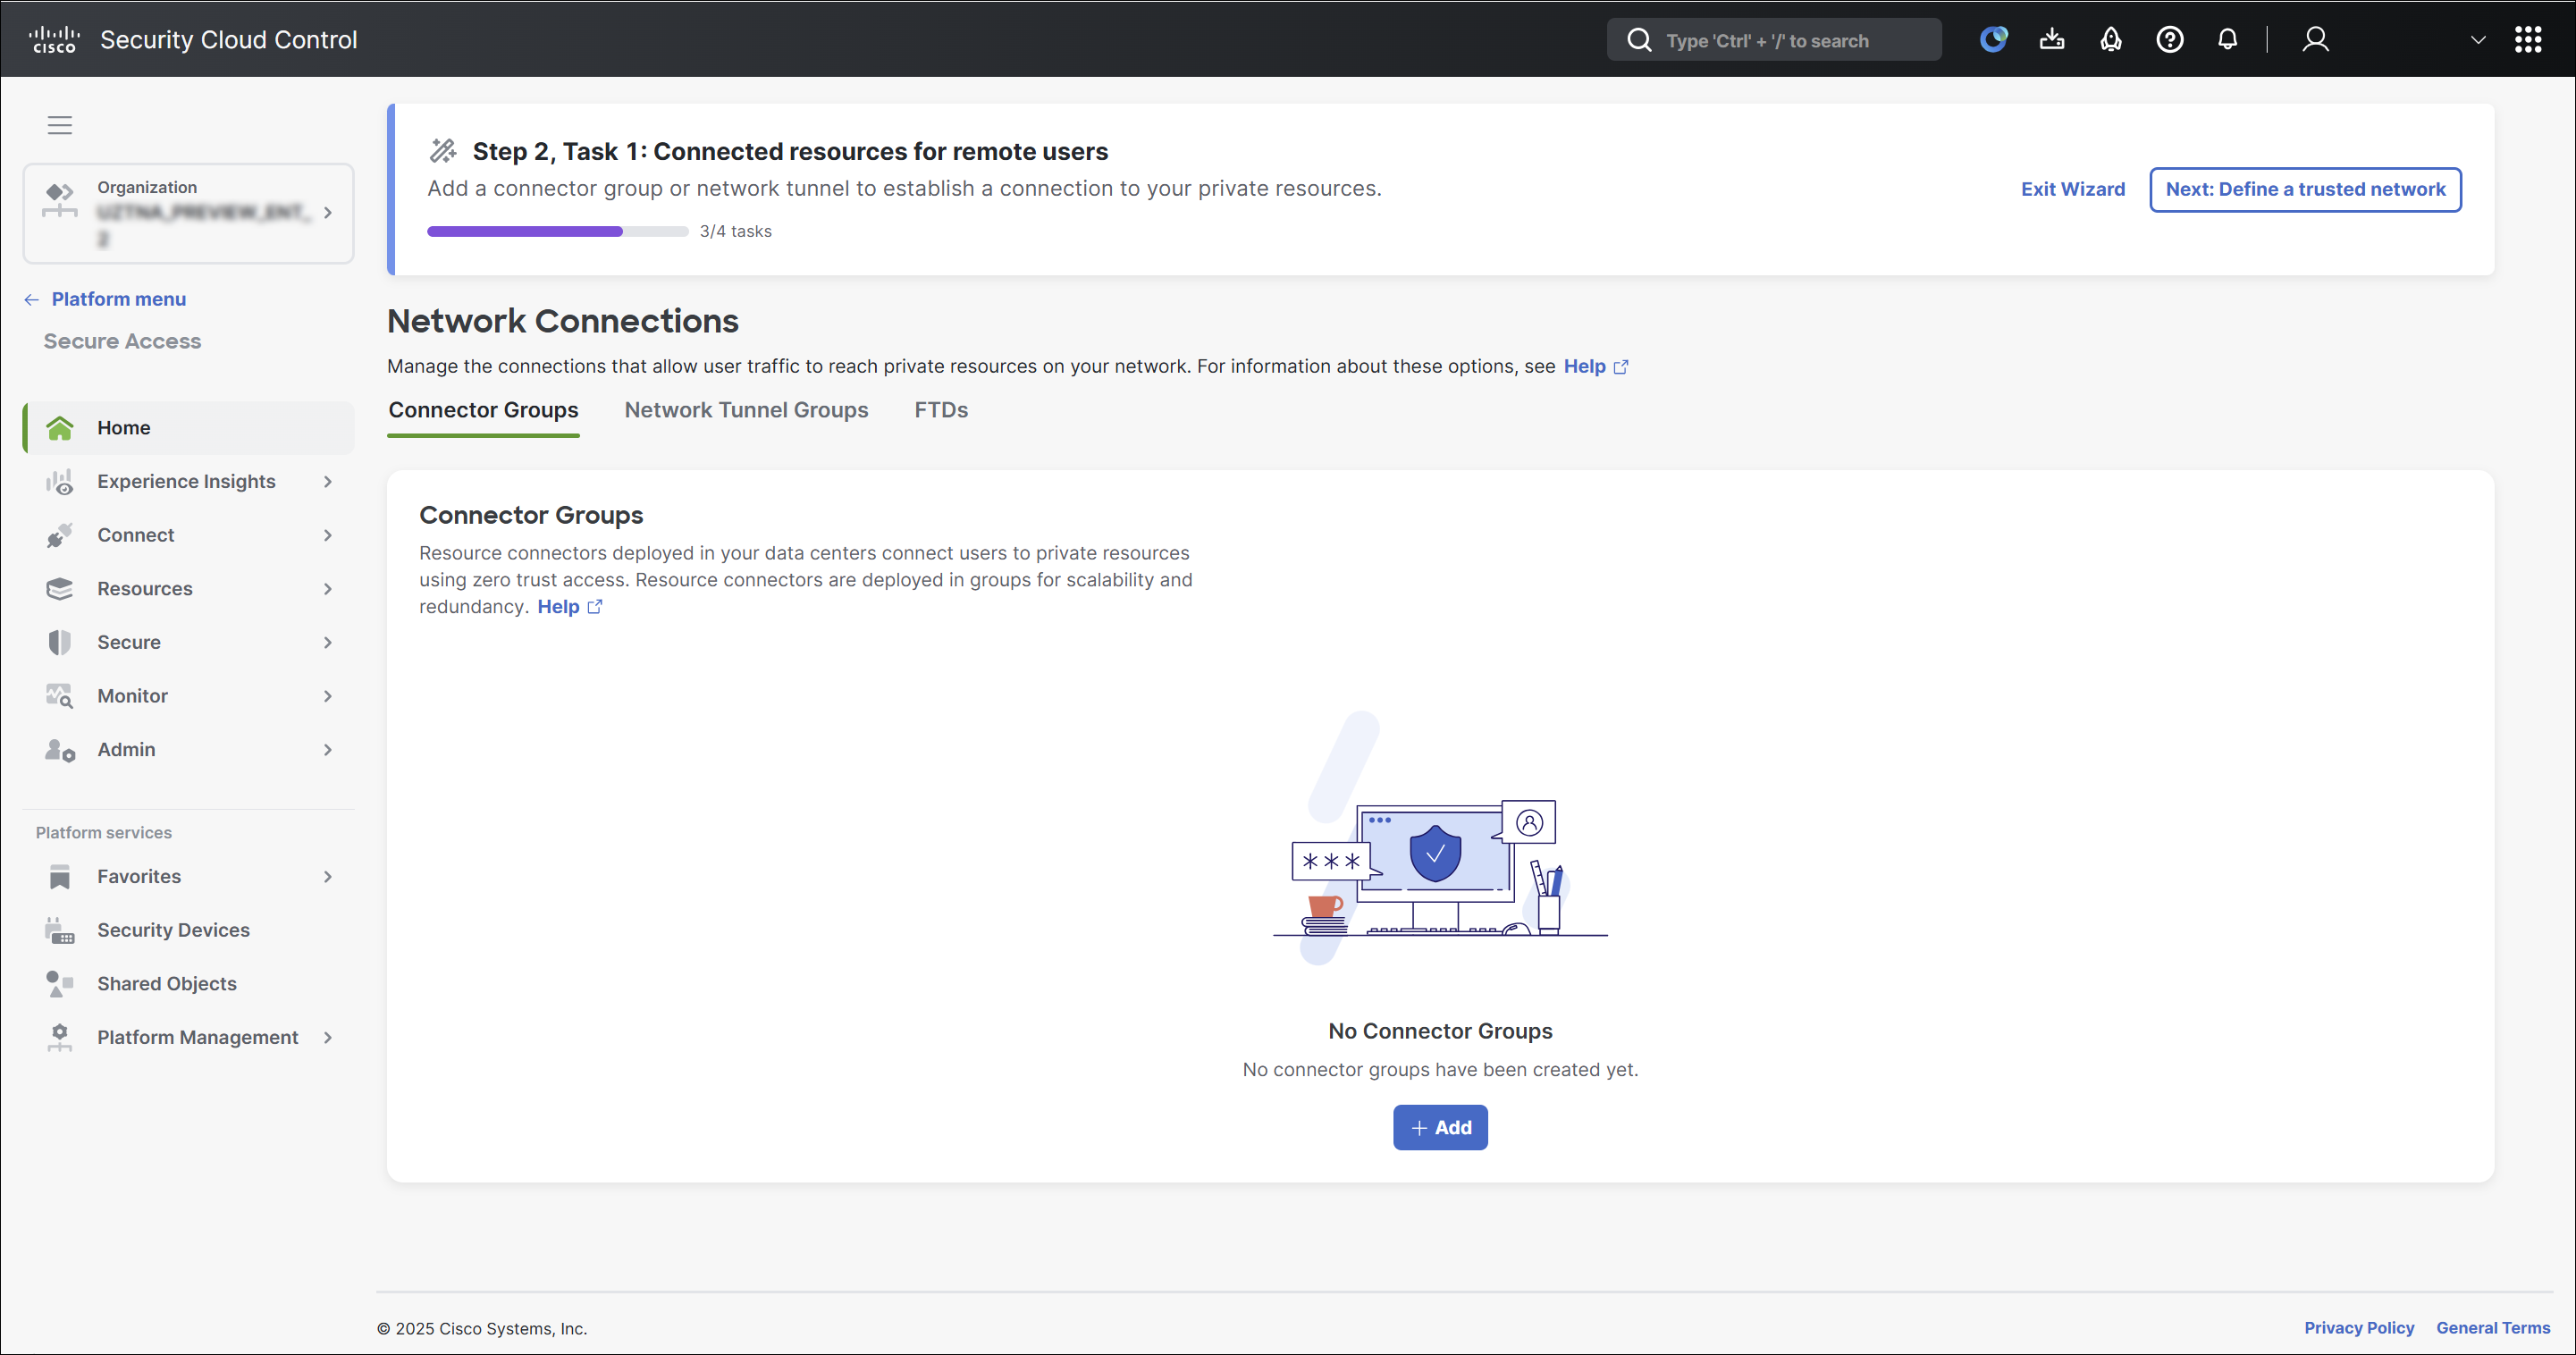2576x1355 pixels.
Task: Click Next: Define a trusted network
Action: (2305, 189)
